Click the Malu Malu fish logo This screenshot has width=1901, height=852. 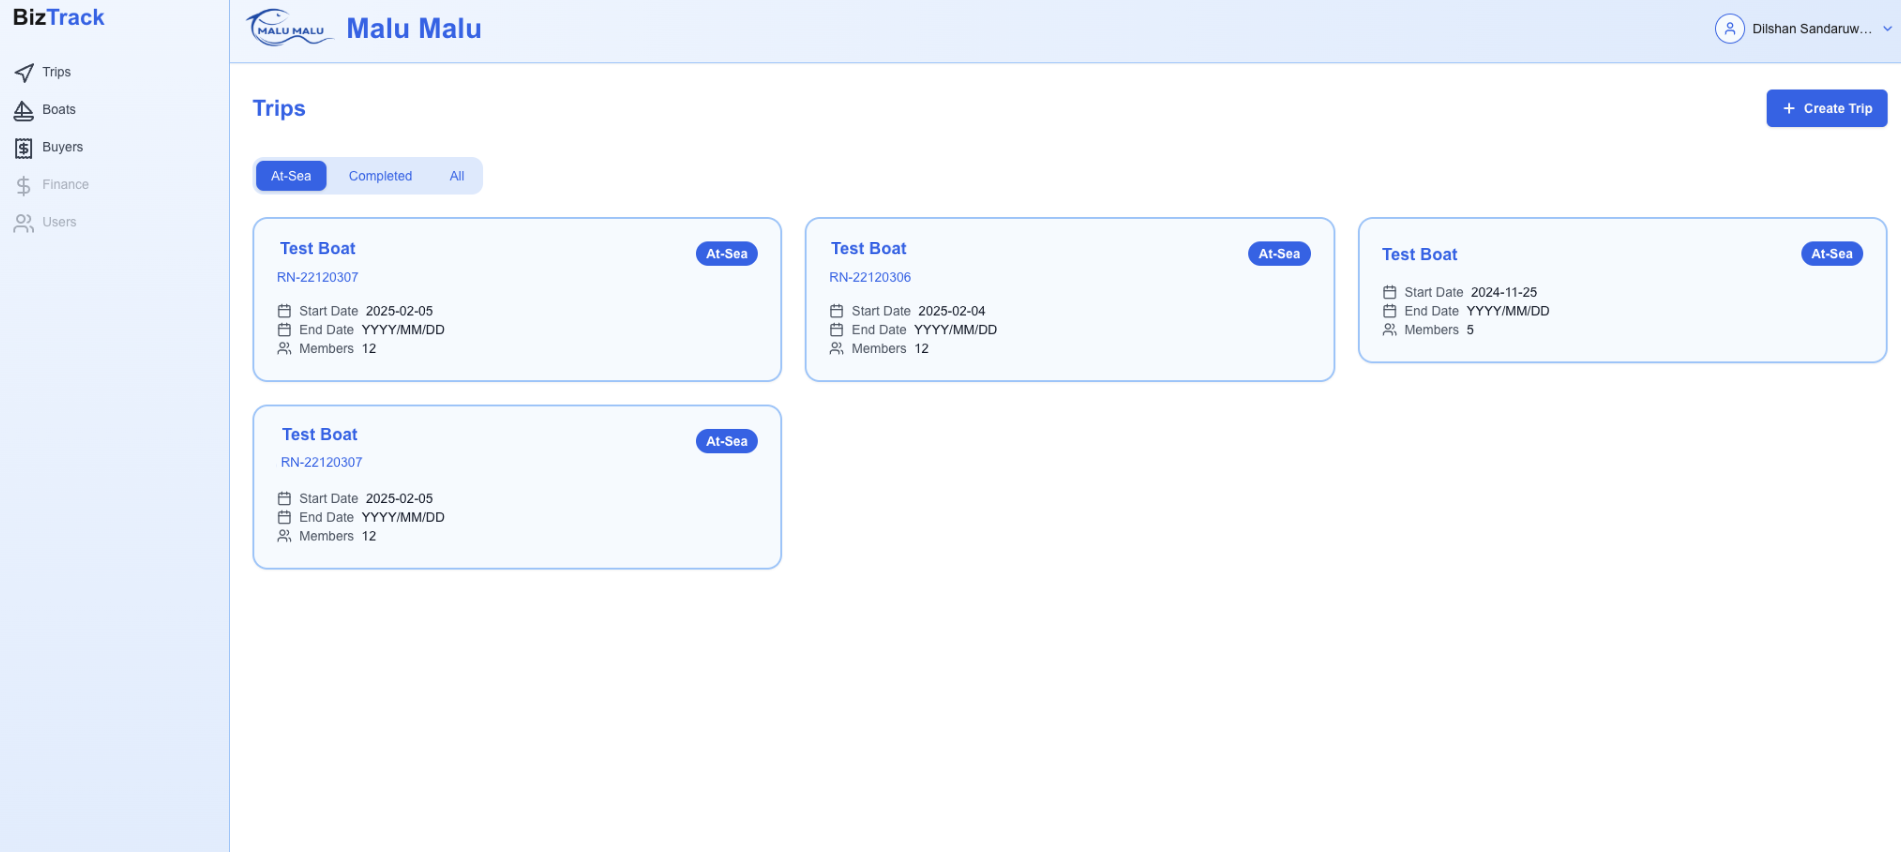(289, 28)
